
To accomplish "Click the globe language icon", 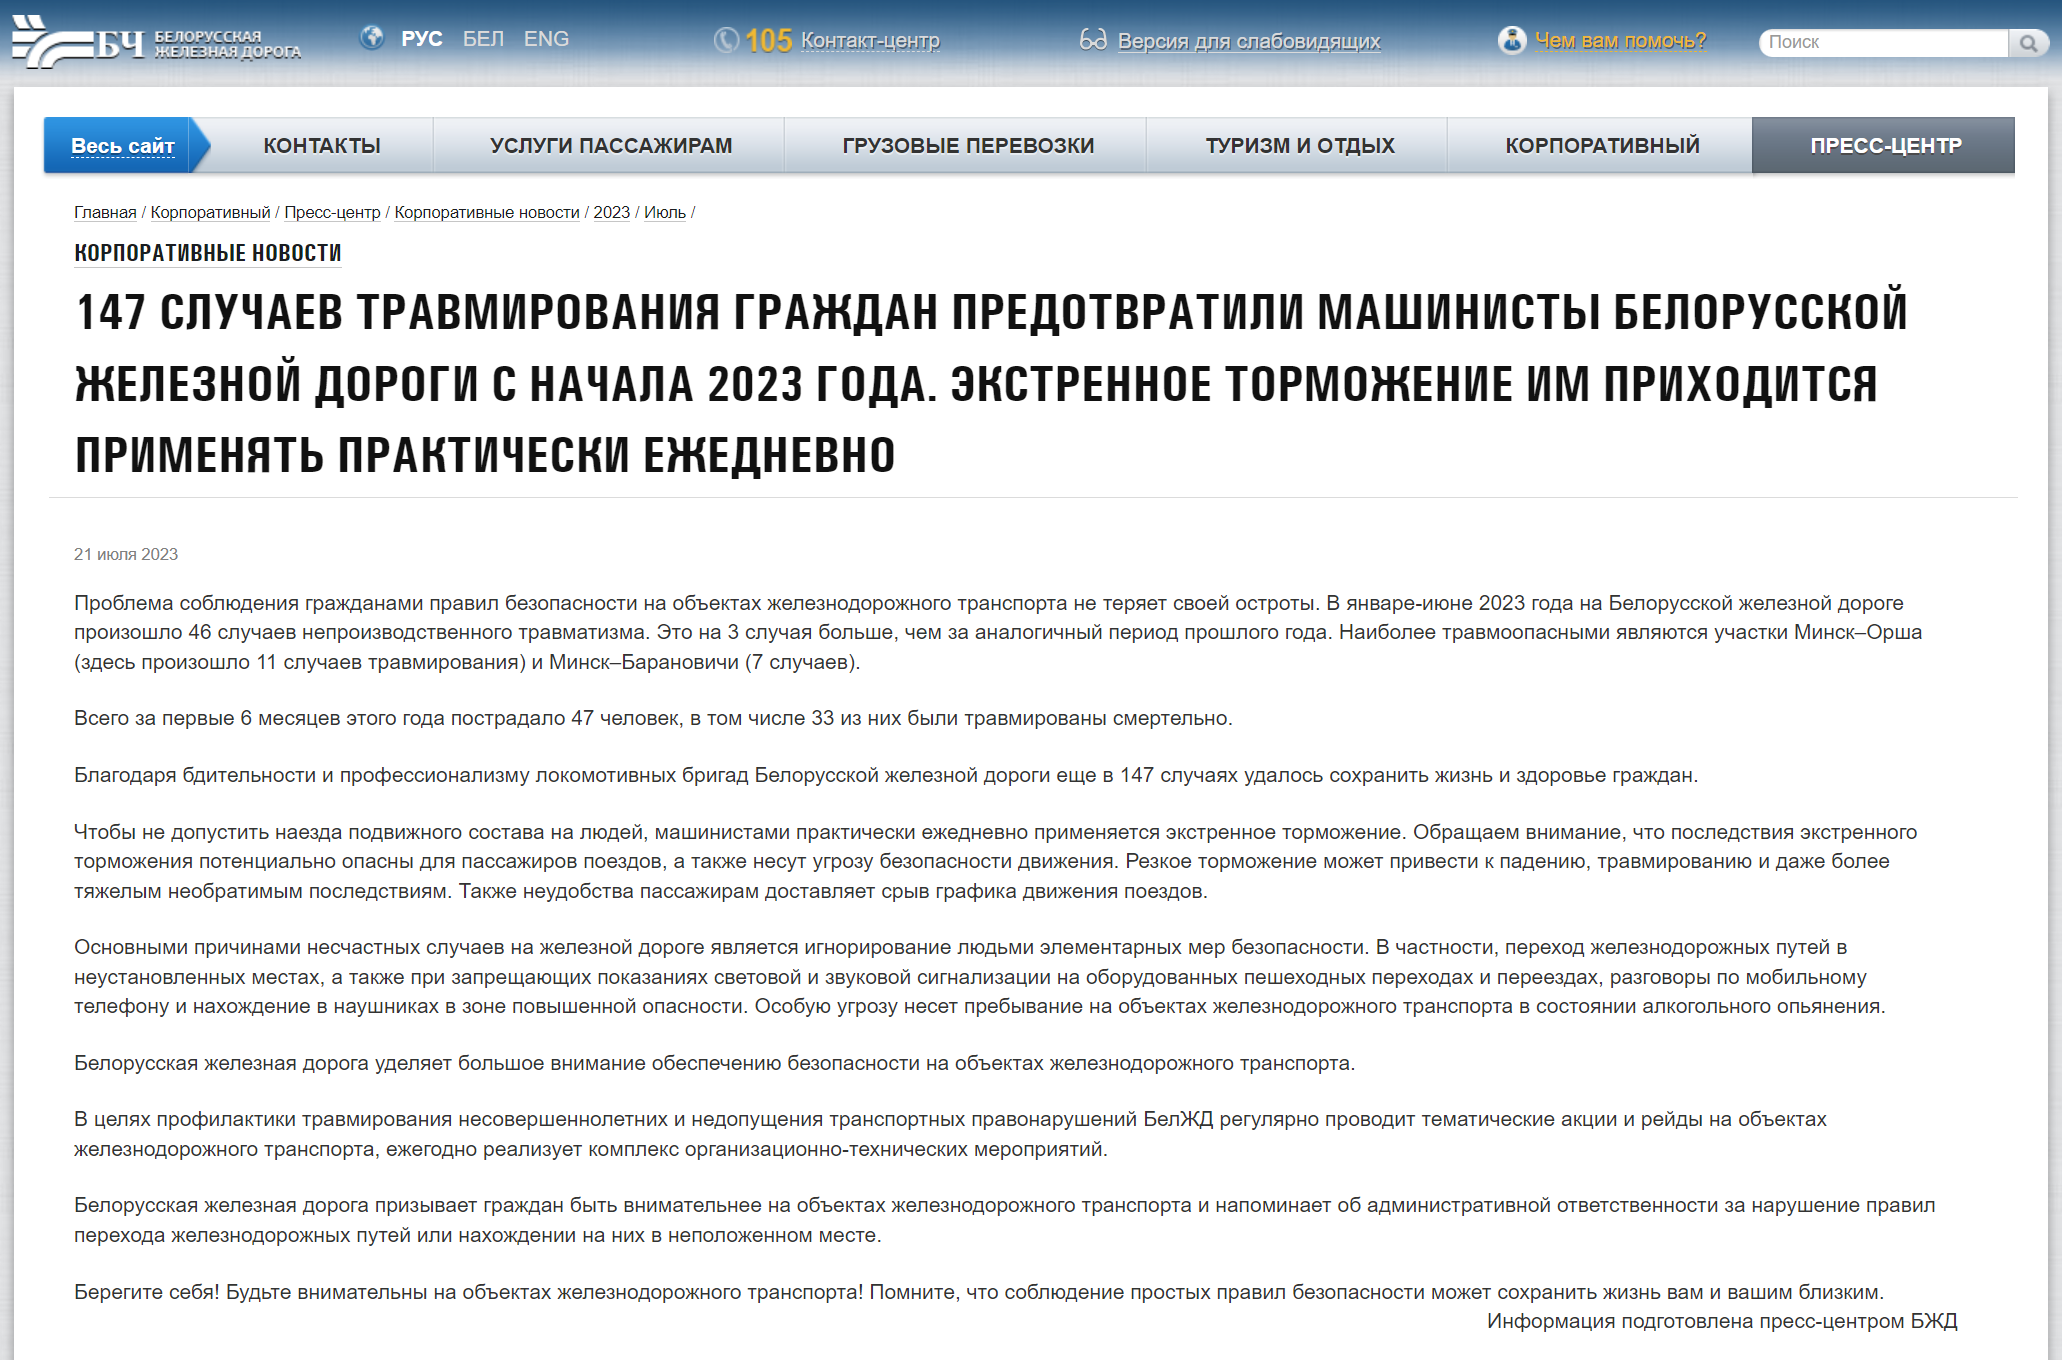I will [x=372, y=38].
